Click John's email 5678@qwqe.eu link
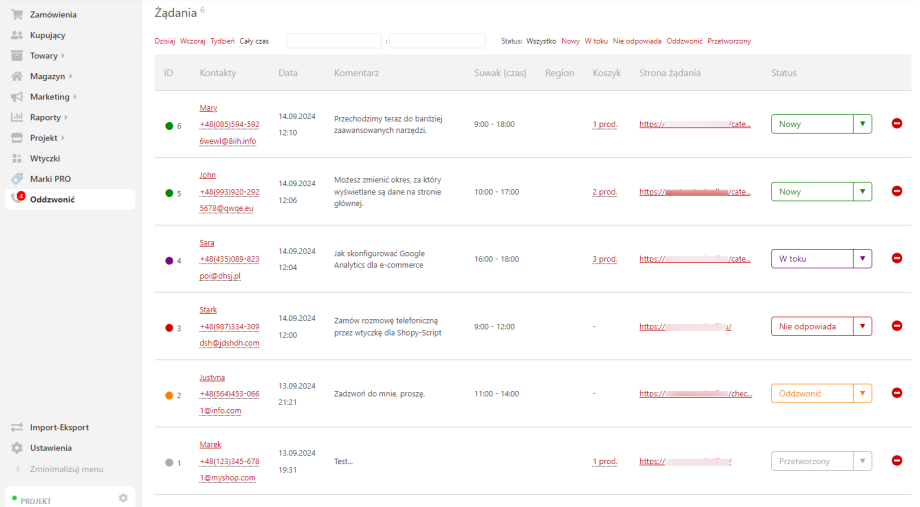The image size is (920, 507). [227, 208]
